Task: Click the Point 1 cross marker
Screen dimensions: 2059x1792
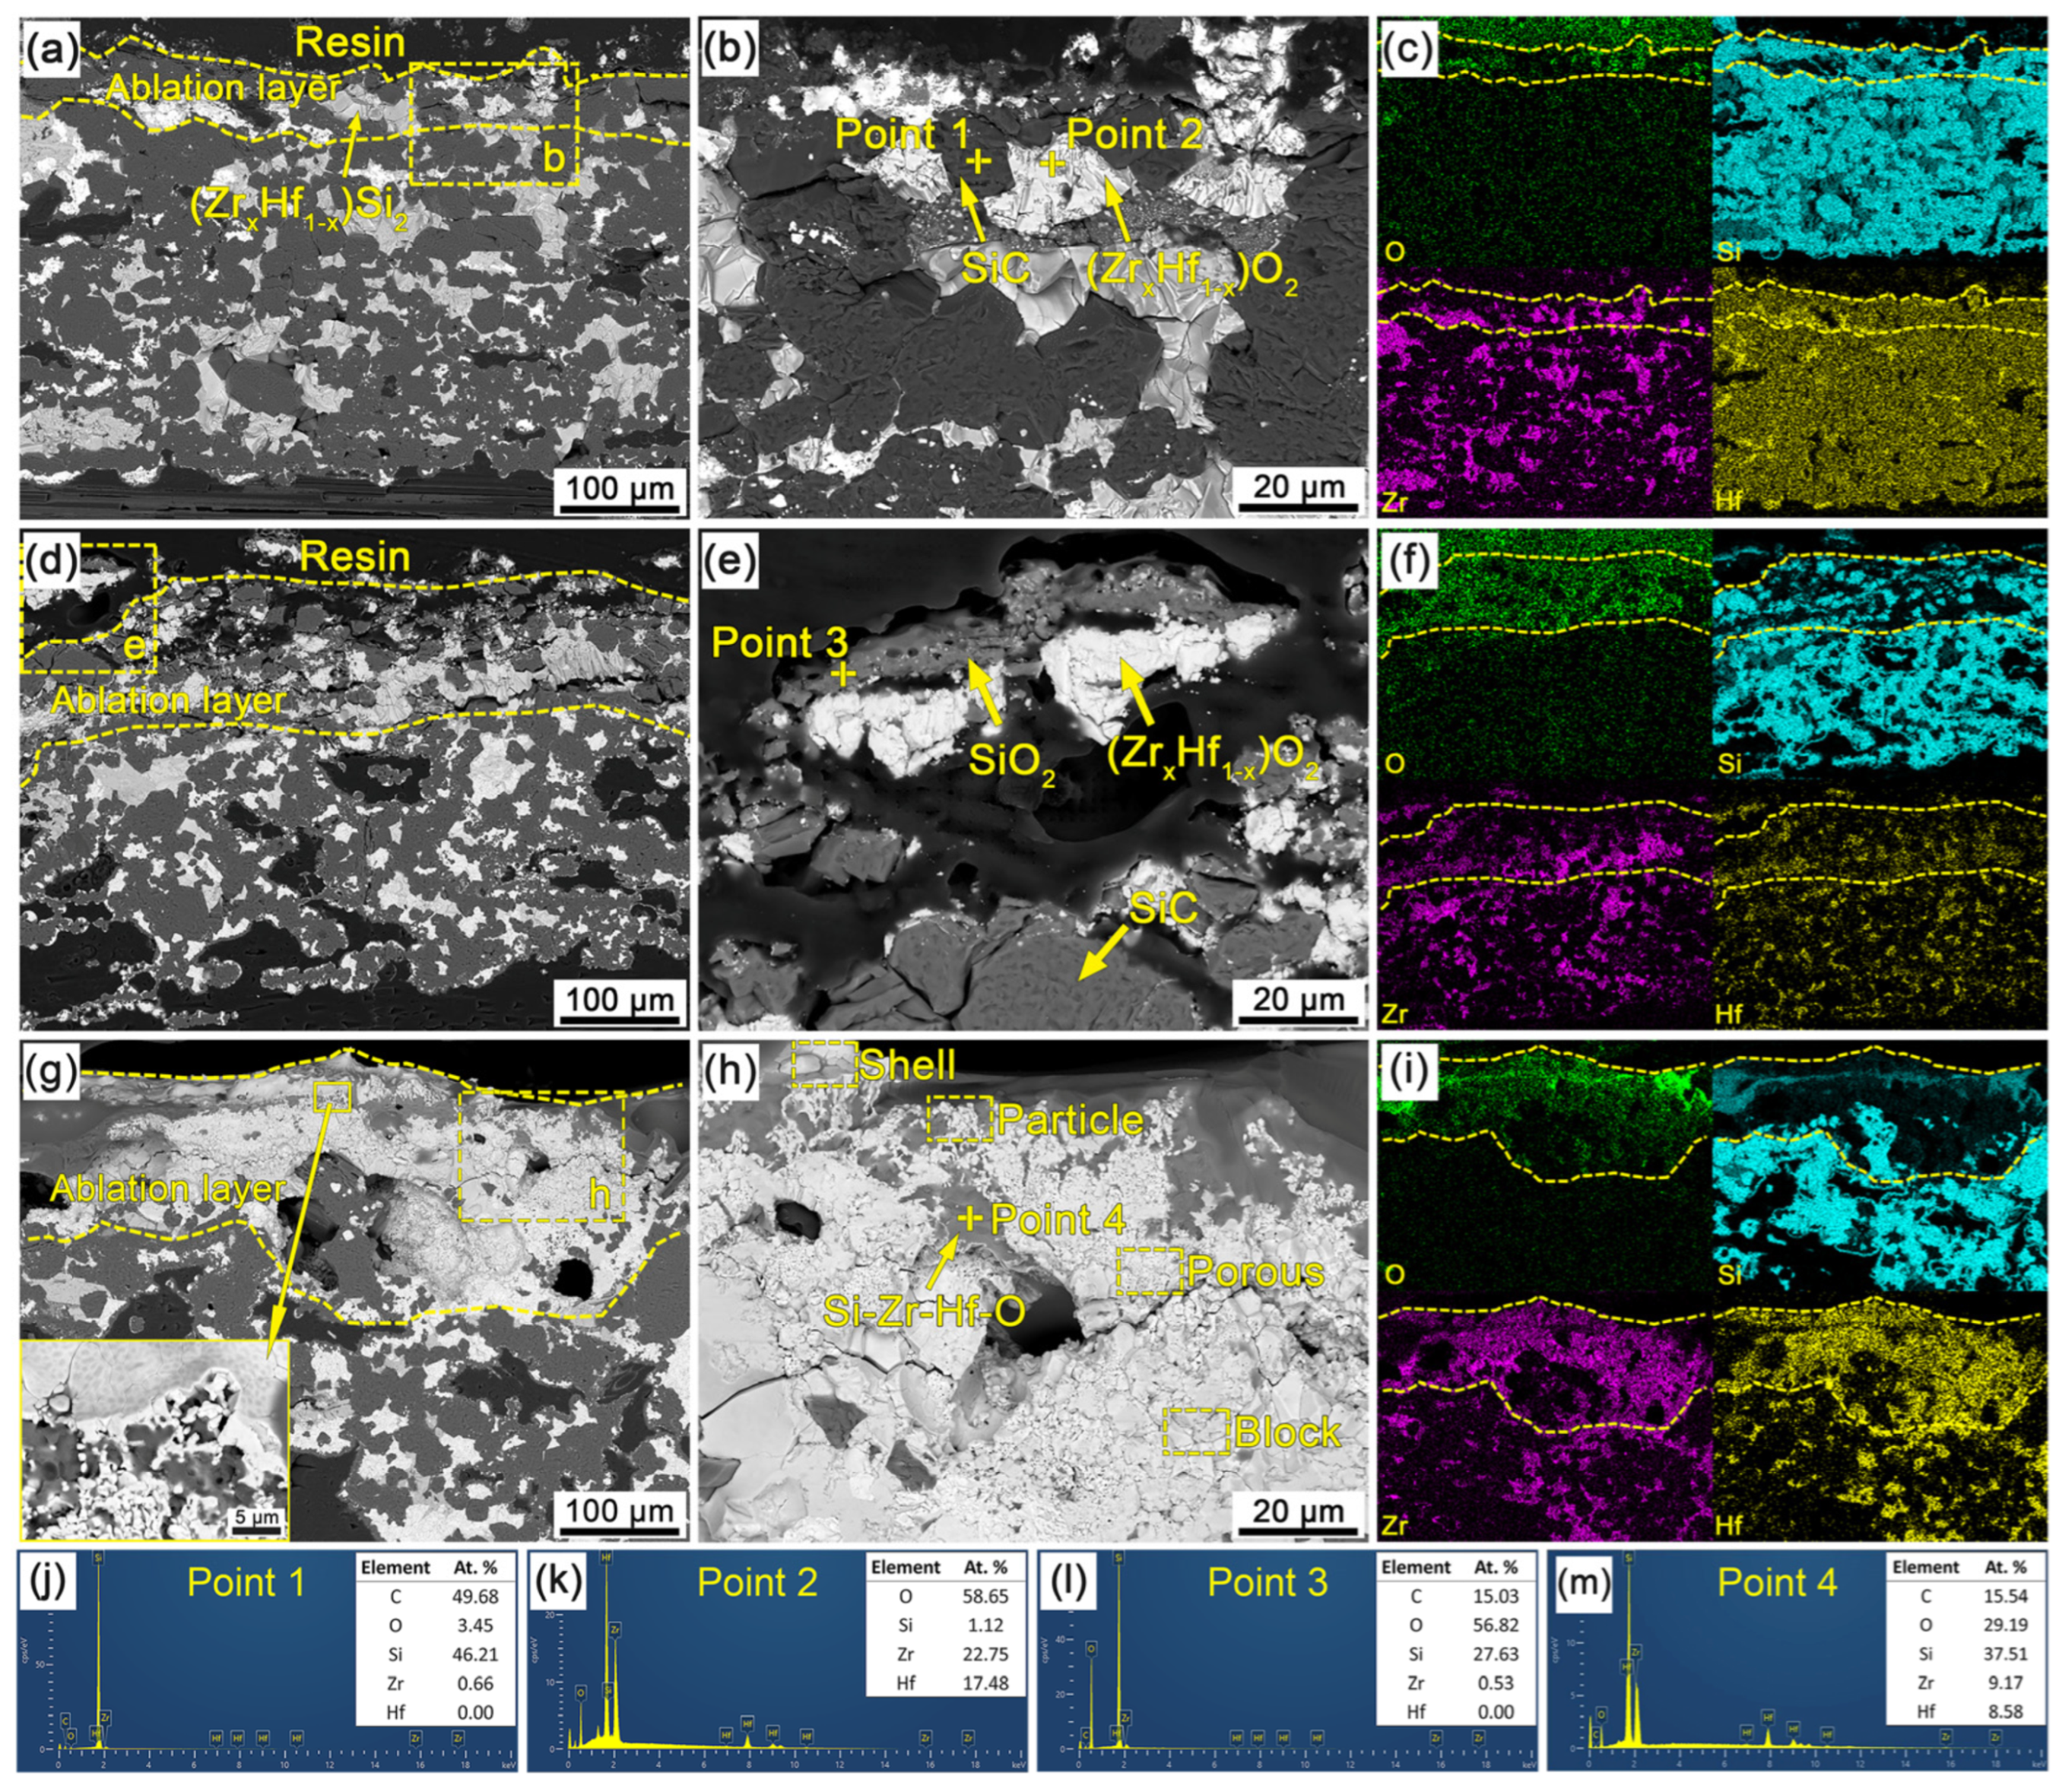Action: (978, 161)
